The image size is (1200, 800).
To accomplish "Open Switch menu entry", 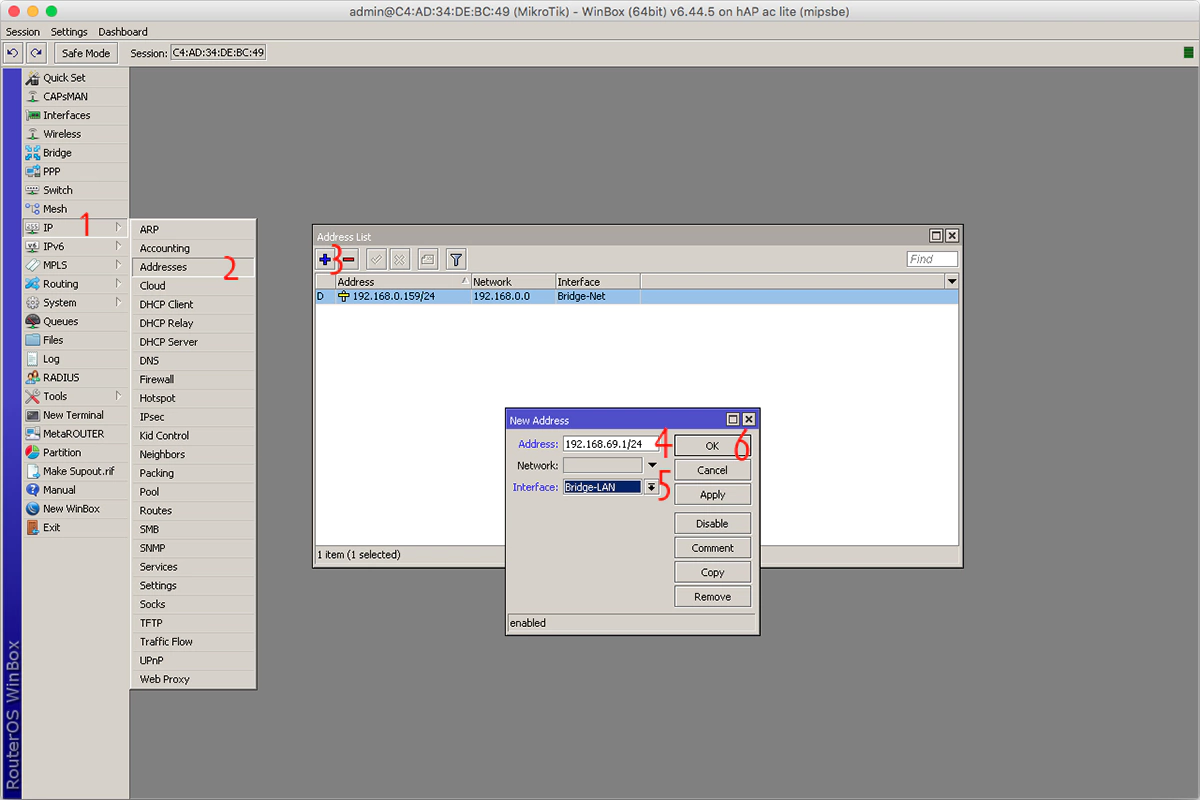I will click(76, 190).
